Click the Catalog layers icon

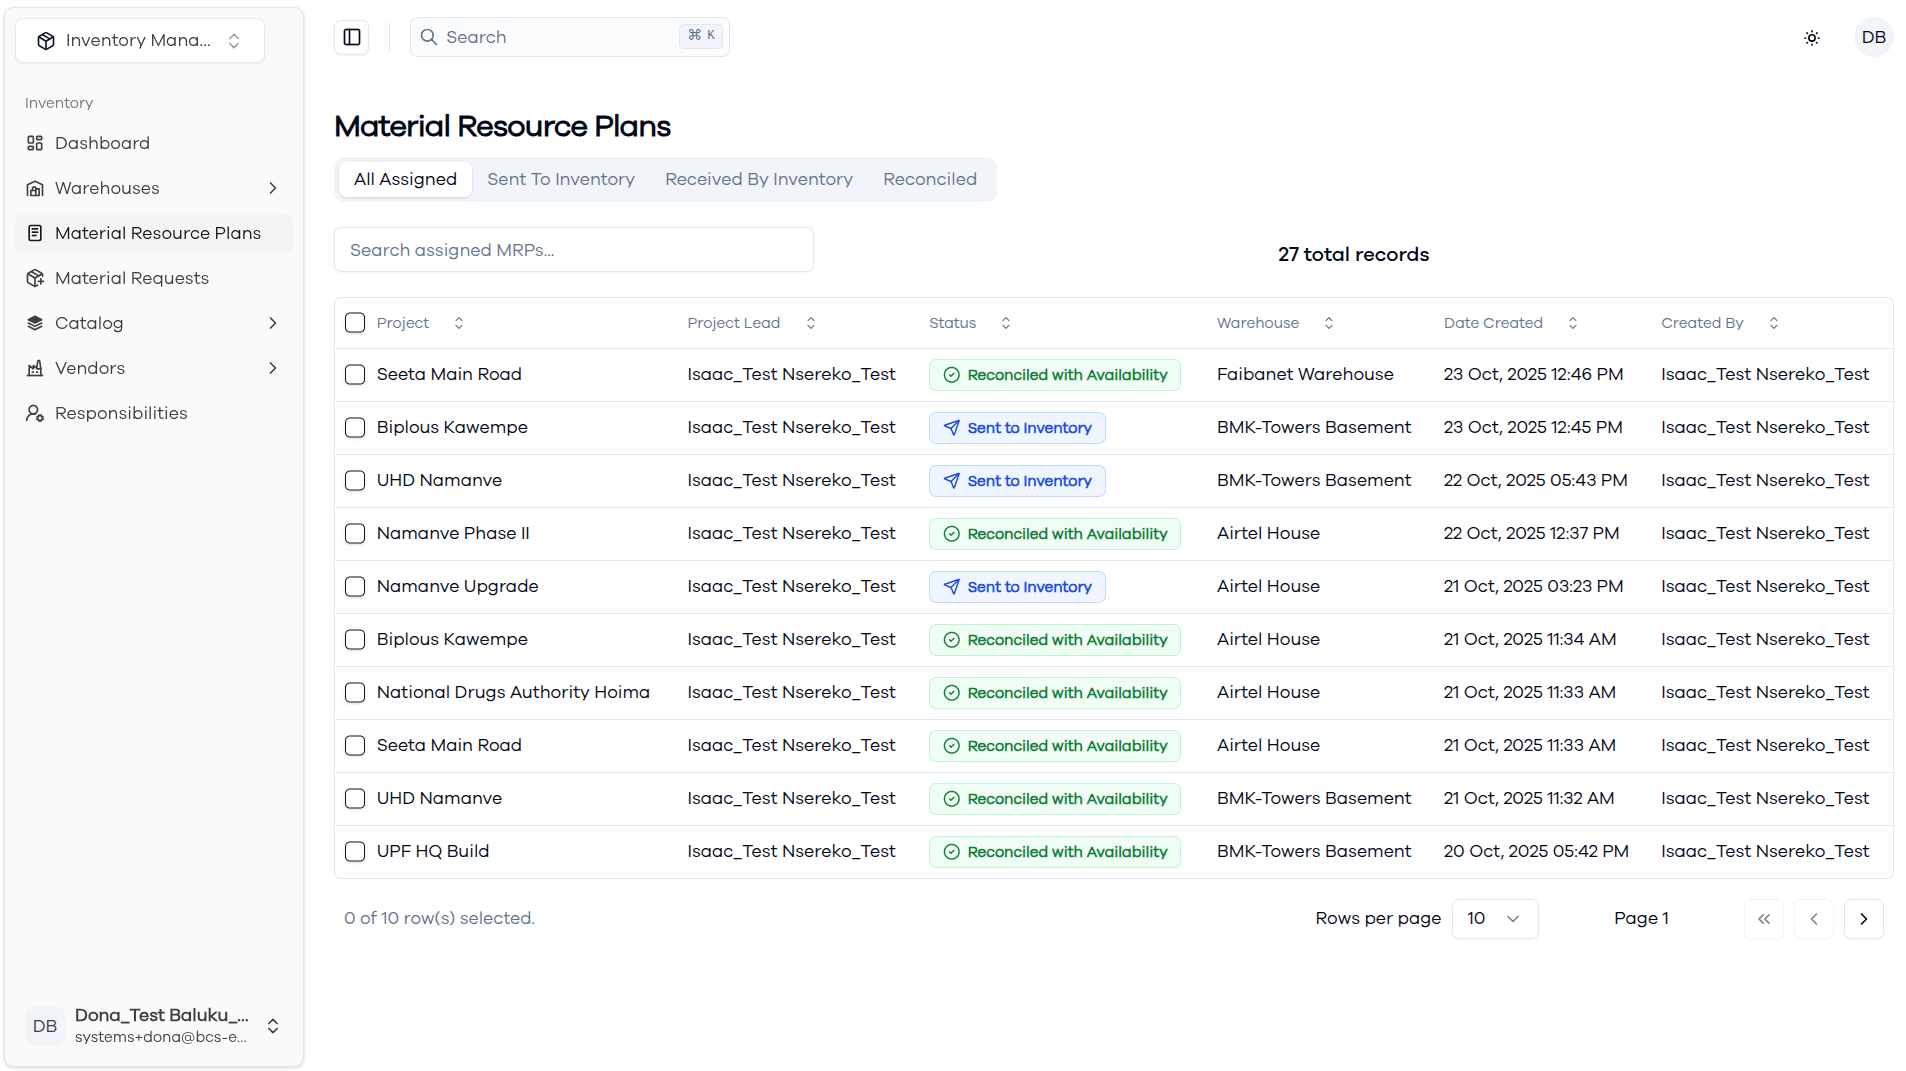(35, 323)
